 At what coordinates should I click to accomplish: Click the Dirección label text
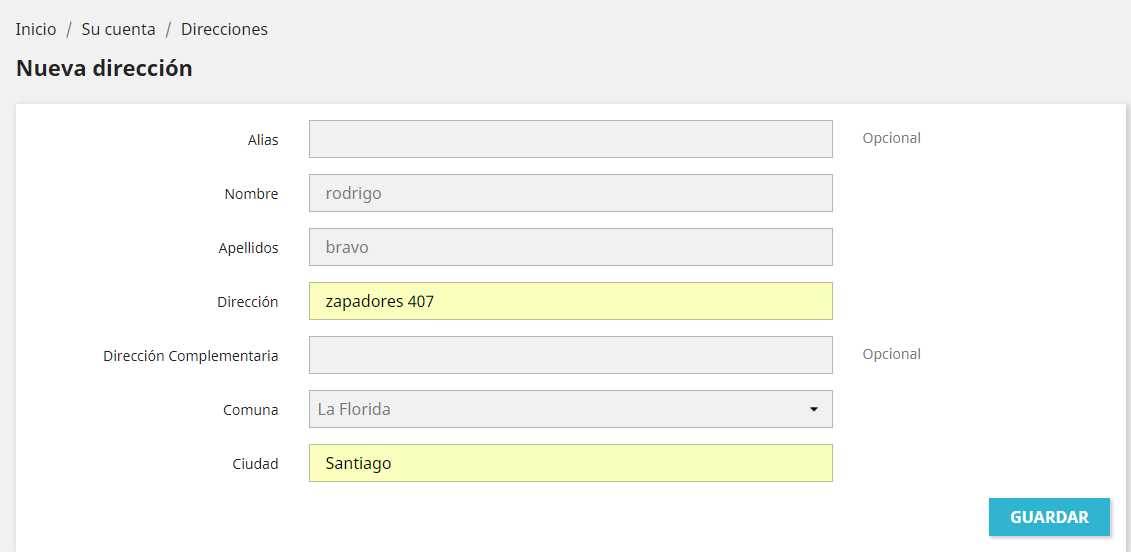coord(247,302)
